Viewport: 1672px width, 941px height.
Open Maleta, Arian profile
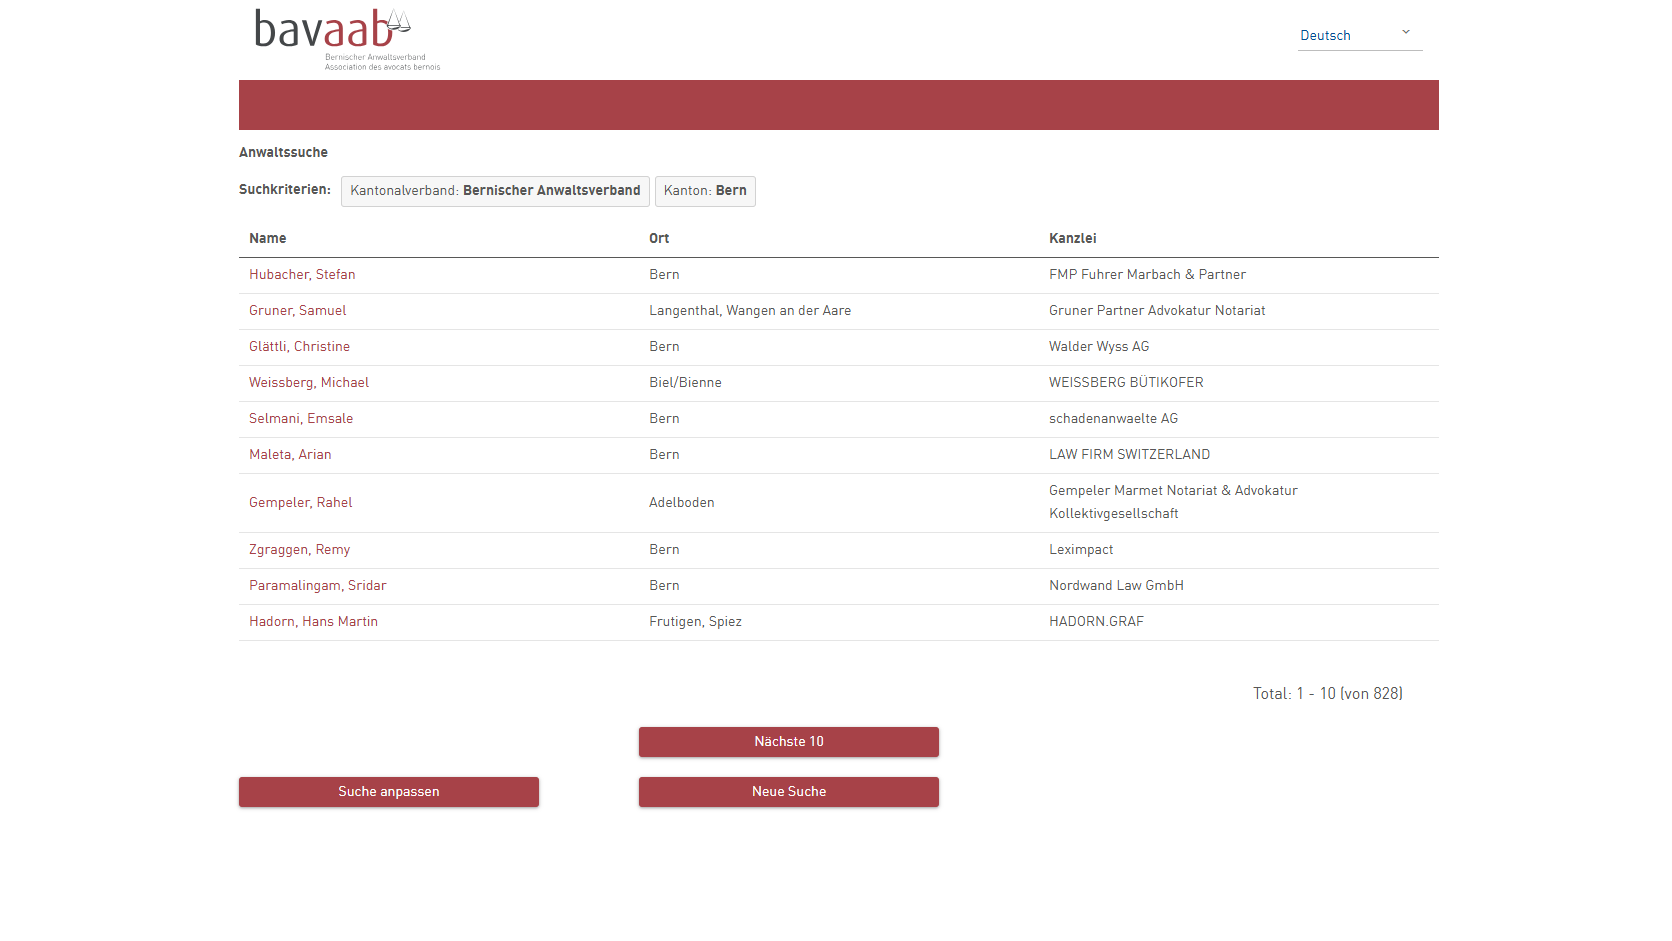(x=290, y=455)
